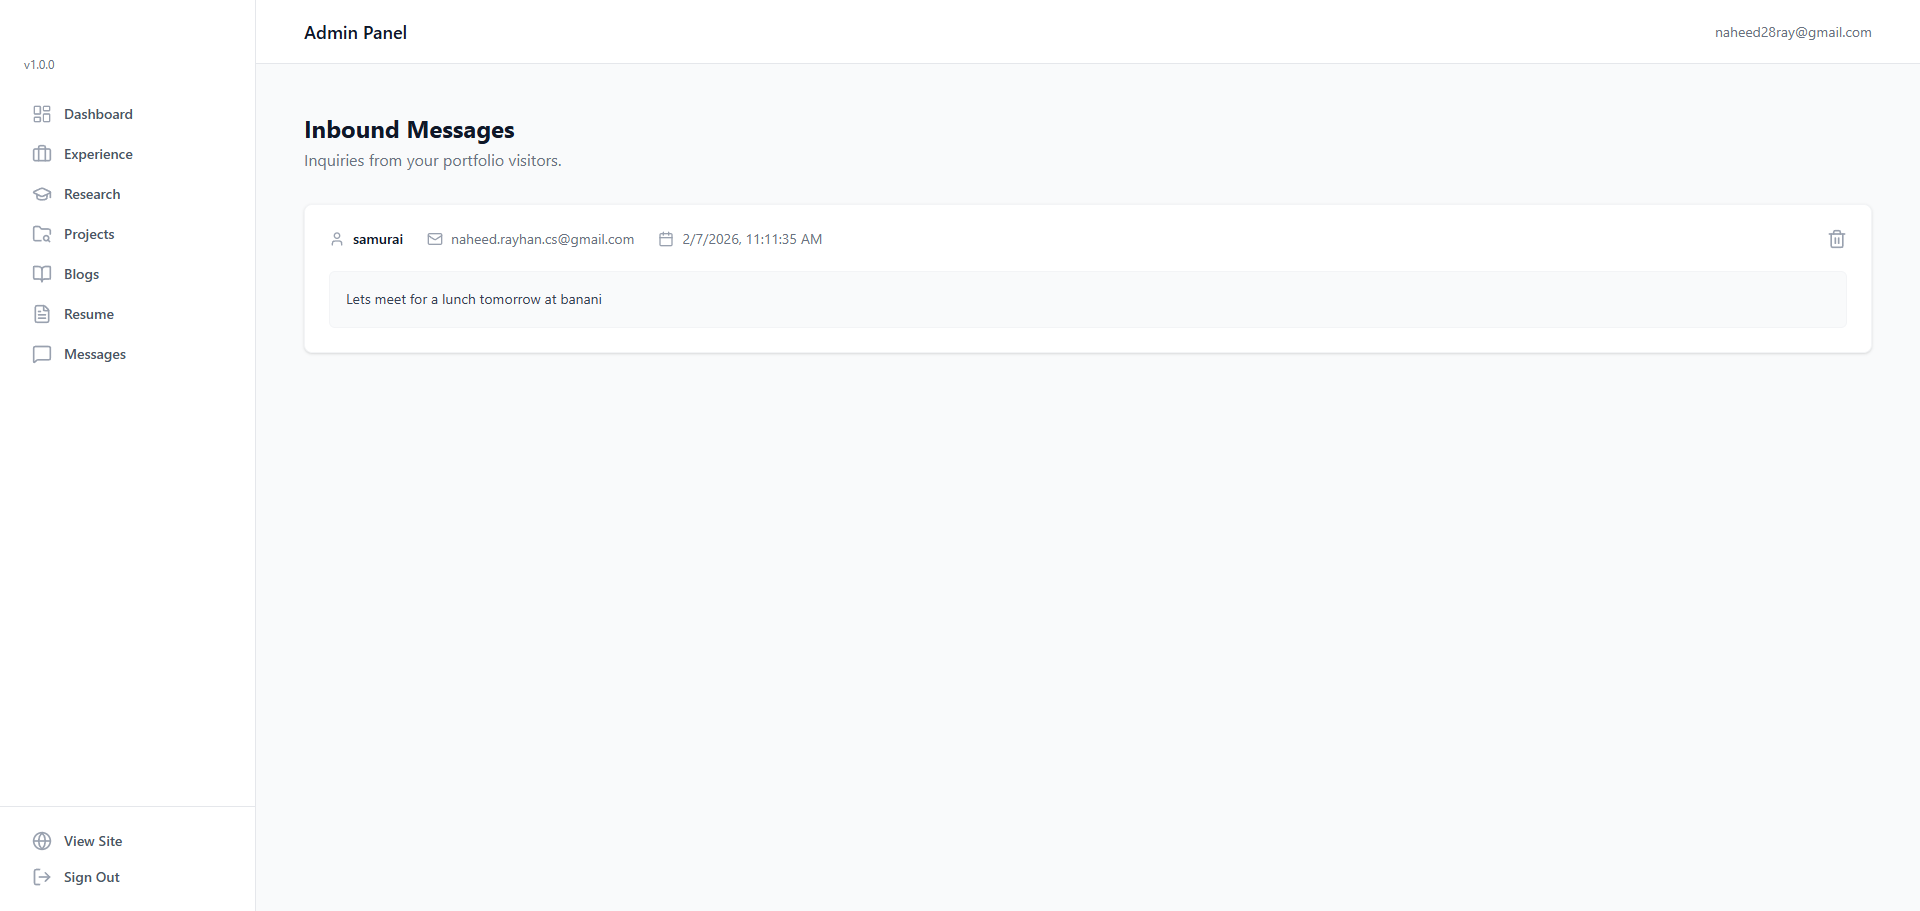Viewport: 1920px width, 911px height.
Task: Click the trash icon to delete samurai's message
Action: [x=1836, y=239]
